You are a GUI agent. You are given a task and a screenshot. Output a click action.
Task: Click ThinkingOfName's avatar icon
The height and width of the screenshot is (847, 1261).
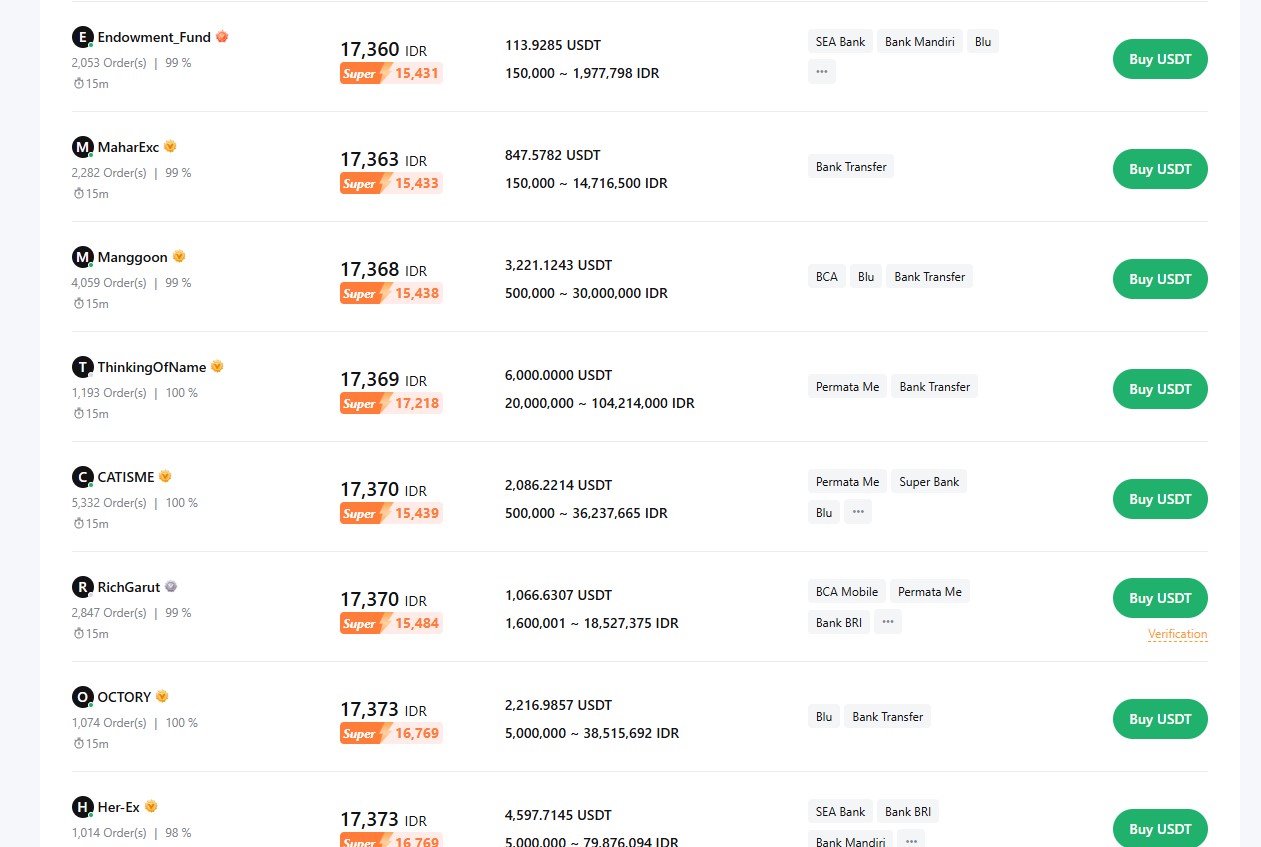pyautogui.click(x=82, y=367)
